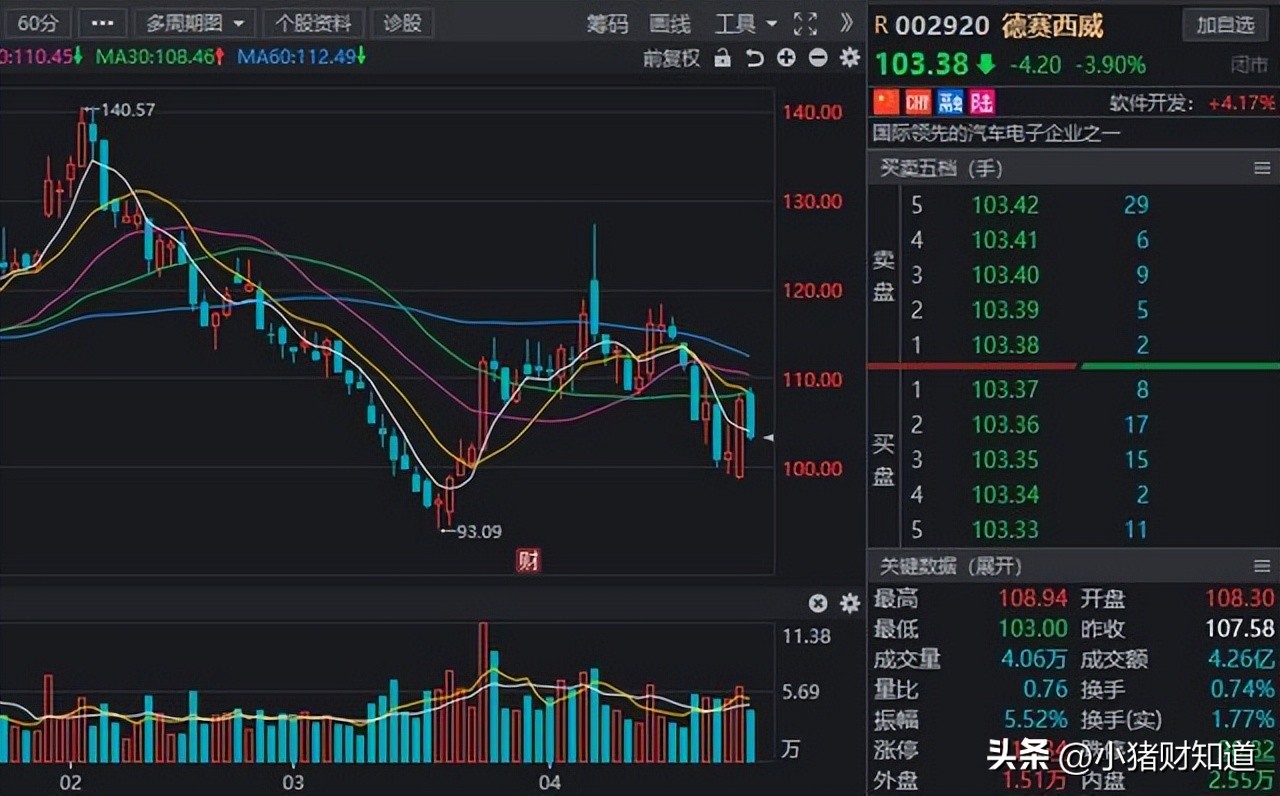Click the 加自选 watchlist button

pos(1225,25)
